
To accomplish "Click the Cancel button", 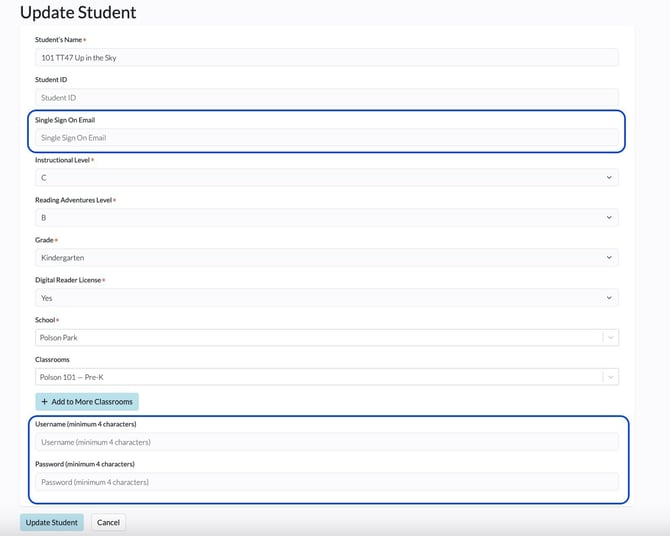I will [108, 522].
